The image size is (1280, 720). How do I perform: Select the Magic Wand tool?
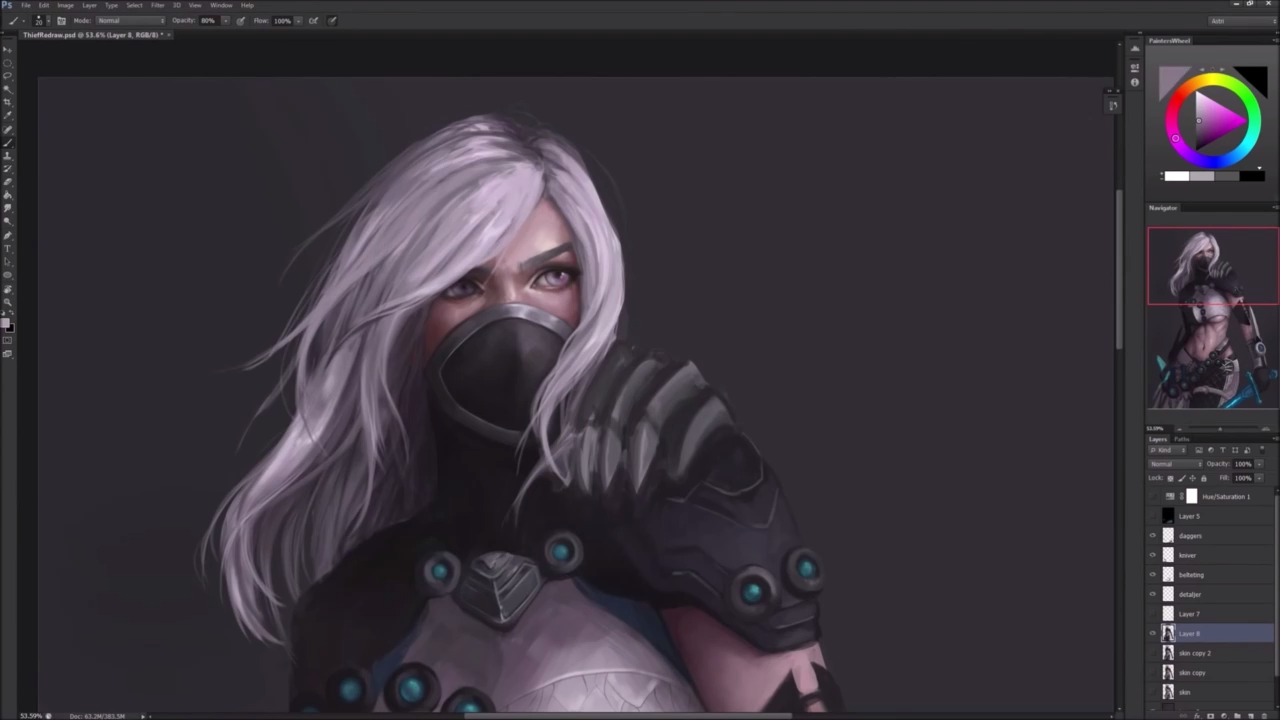tap(7, 88)
